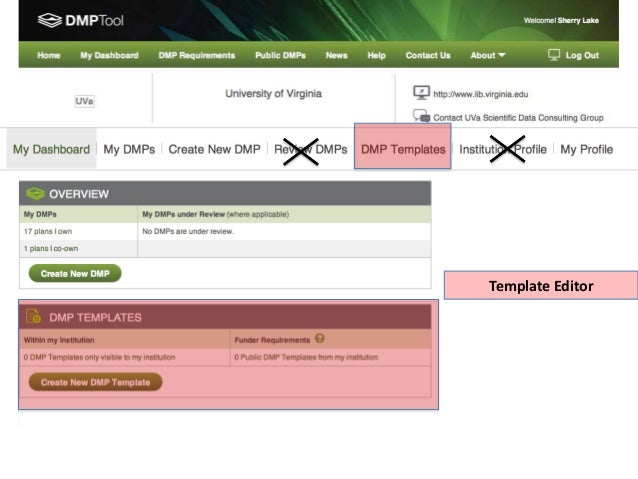Click the 'Welcome! Sherry Lake' text
The image size is (638, 479).
point(561,20)
